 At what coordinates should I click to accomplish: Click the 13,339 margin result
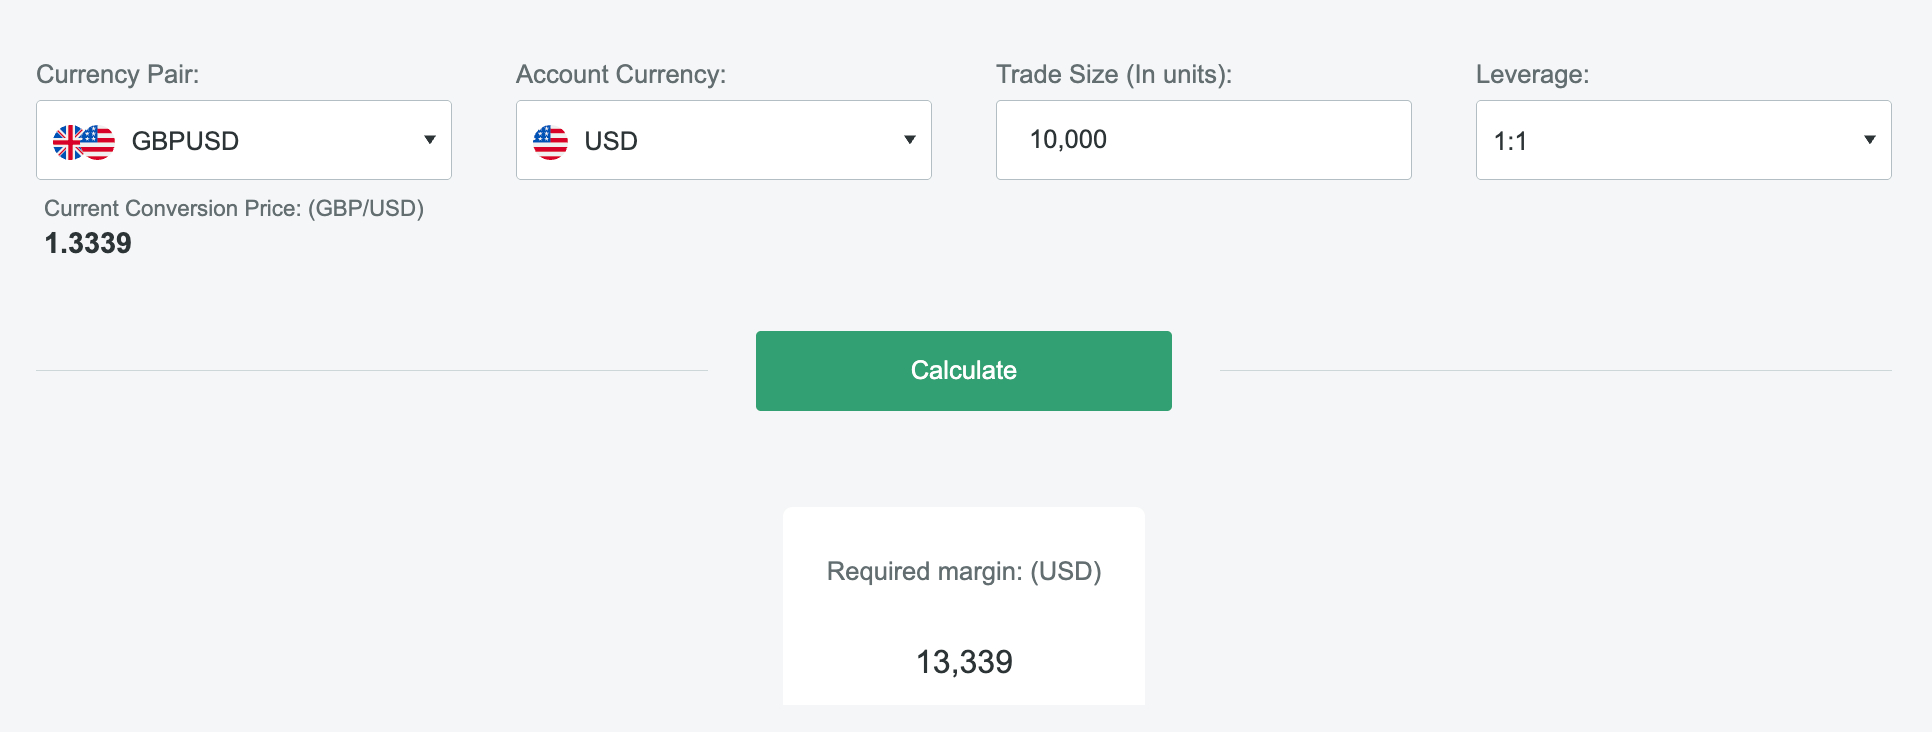point(964,662)
